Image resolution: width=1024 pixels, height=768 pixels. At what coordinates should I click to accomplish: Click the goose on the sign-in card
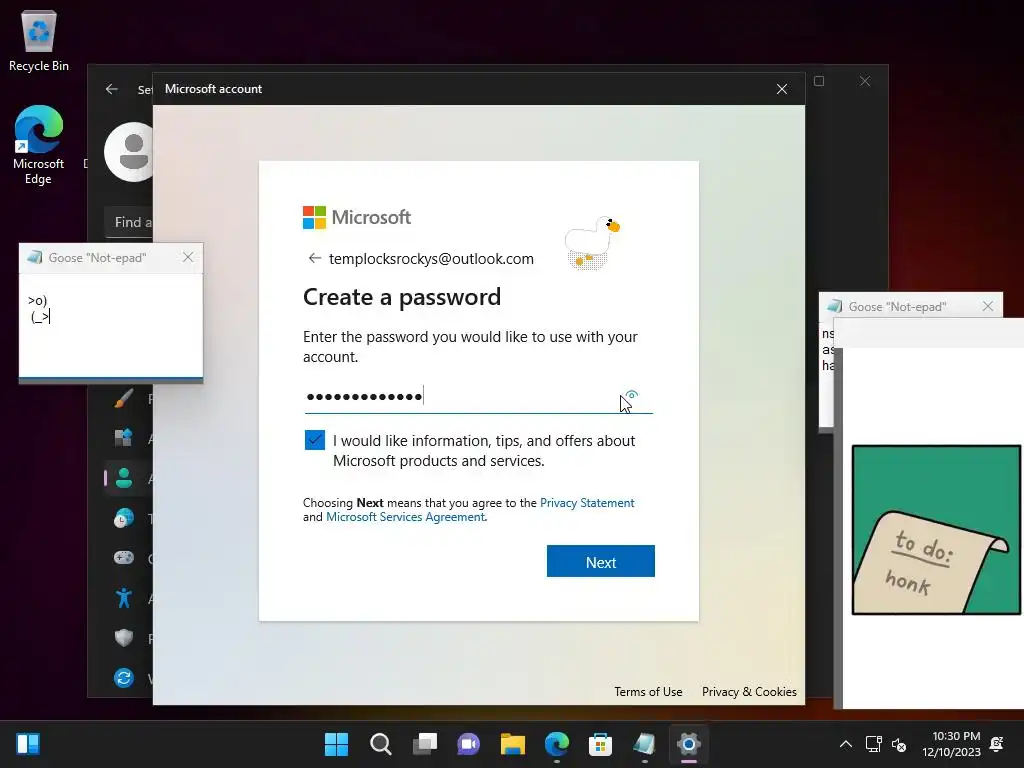tap(592, 243)
